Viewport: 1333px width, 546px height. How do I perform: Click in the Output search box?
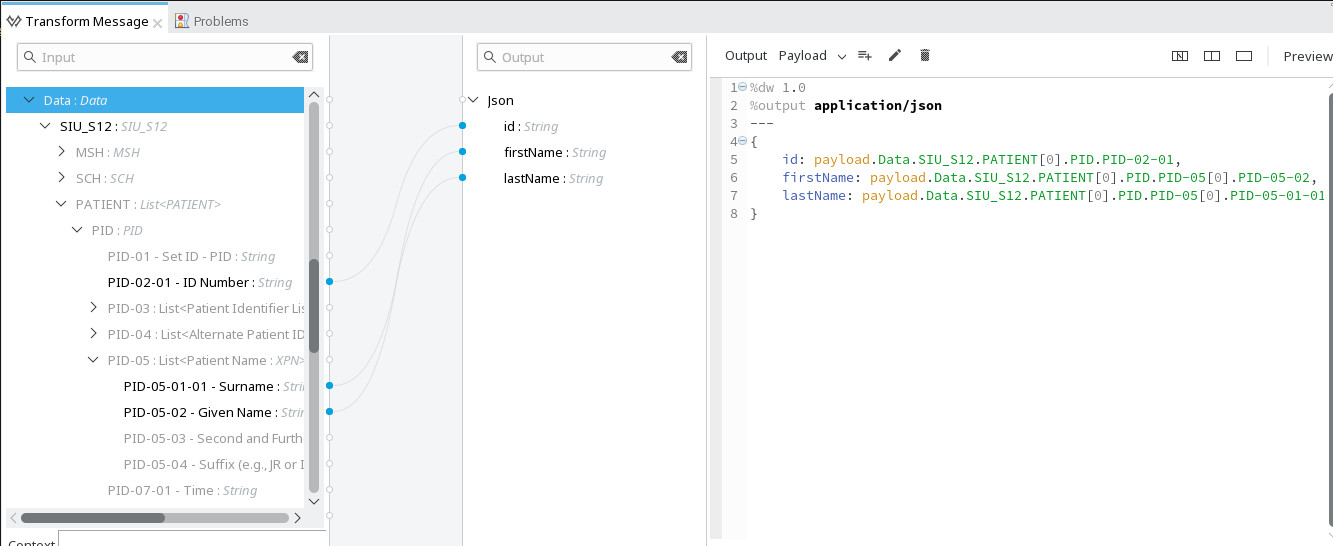pyautogui.click(x=580, y=58)
